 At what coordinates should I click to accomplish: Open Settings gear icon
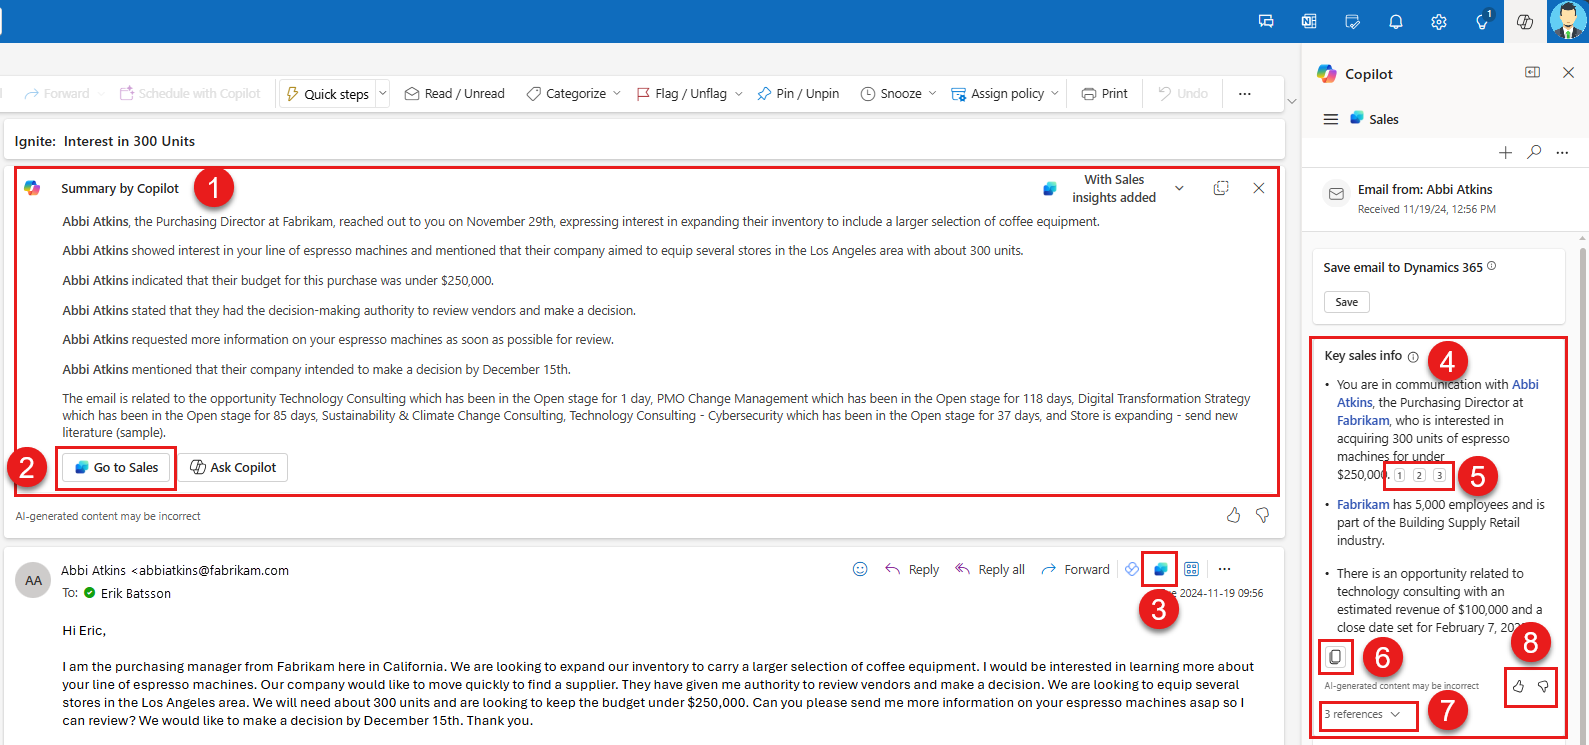pos(1439,21)
